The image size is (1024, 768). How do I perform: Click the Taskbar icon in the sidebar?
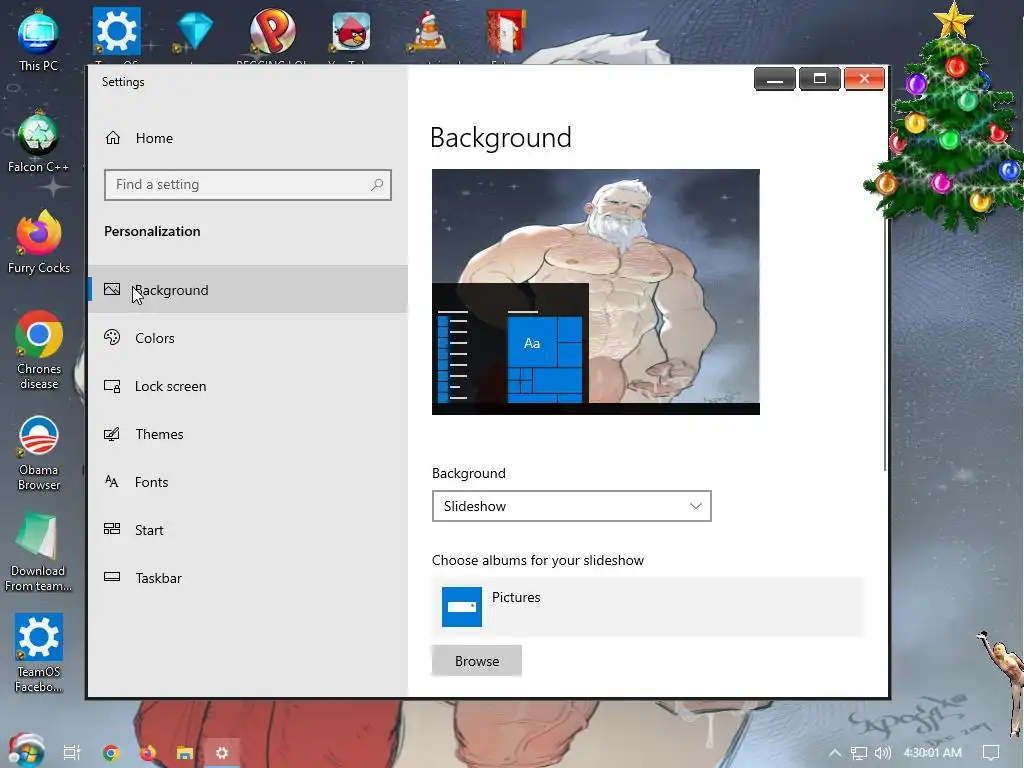pyautogui.click(x=112, y=577)
